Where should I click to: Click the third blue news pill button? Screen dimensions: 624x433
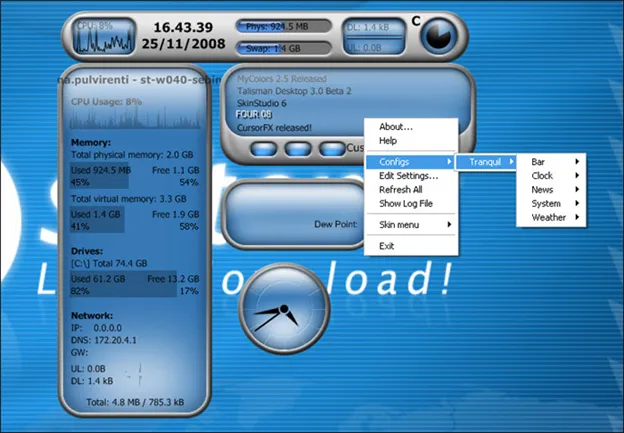click(332, 149)
